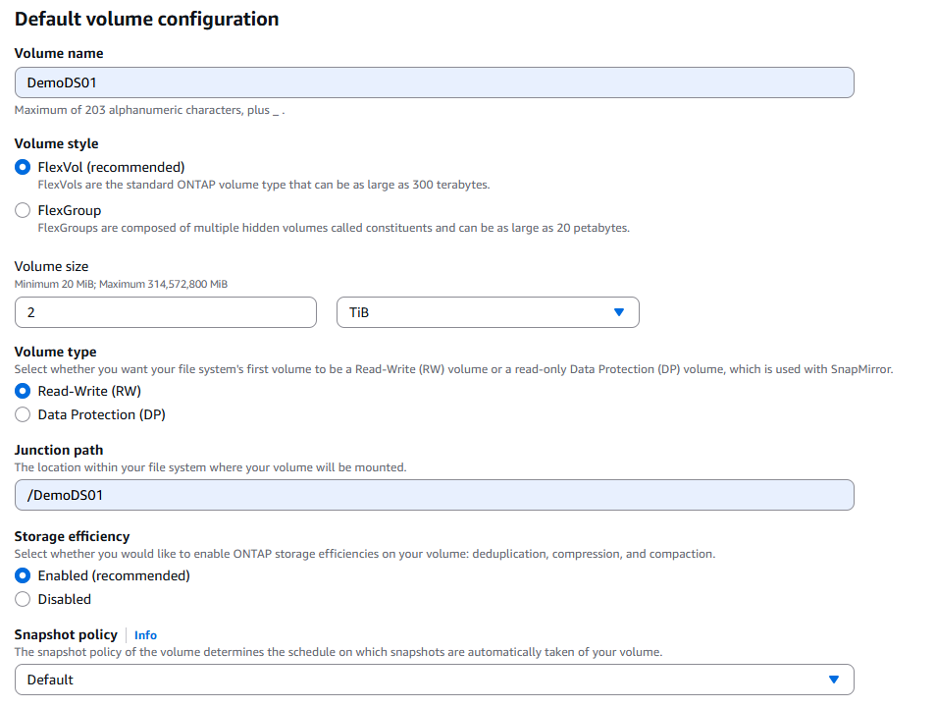The image size is (936, 708).
Task: Click the Junction path input field
Action: click(434, 495)
